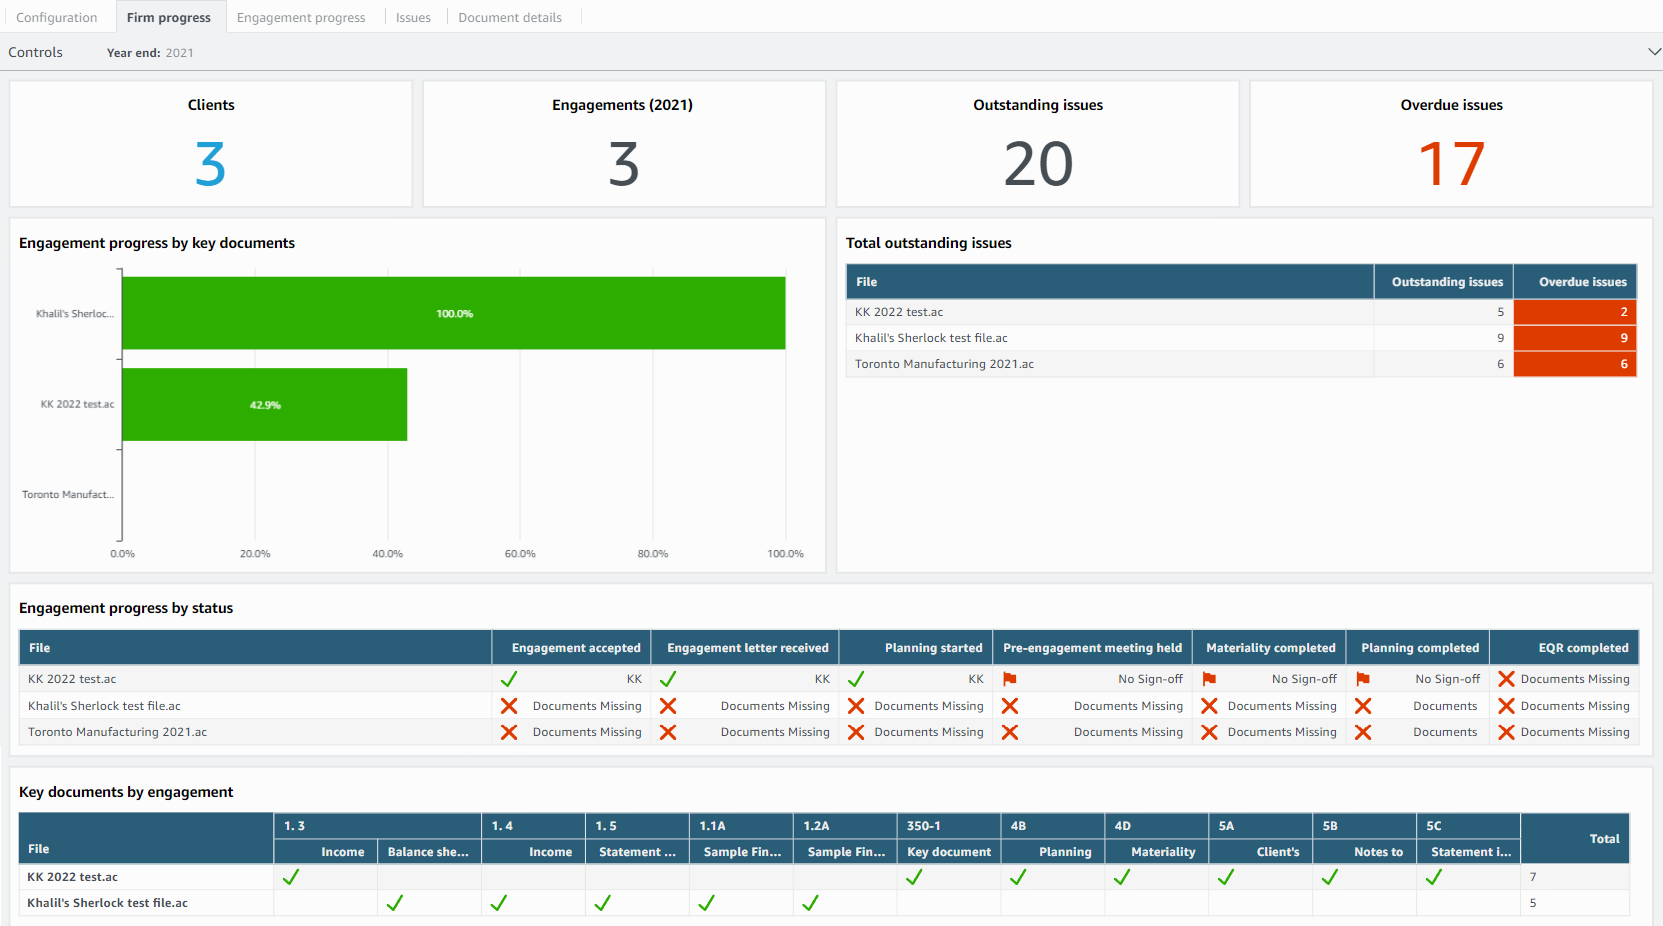This screenshot has height=926, width=1663.
Task: Click red X in EQR completed for KK 2022
Action: pyautogui.click(x=1506, y=679)
